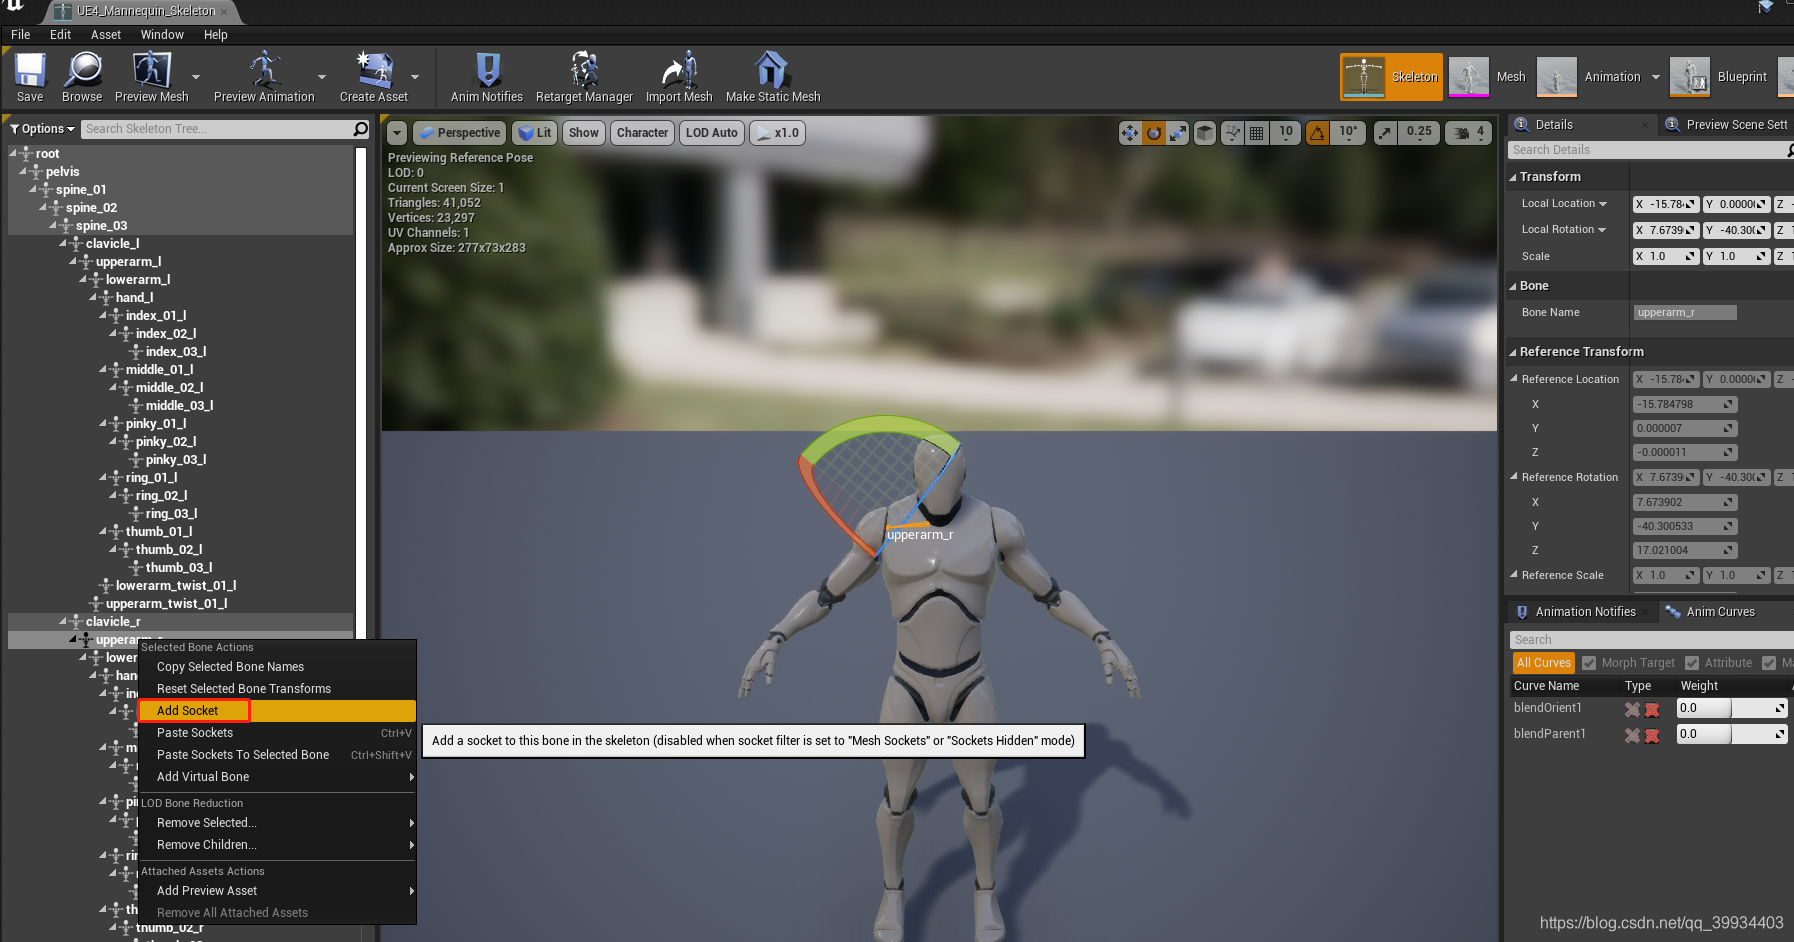This screenshot has width=1794, height=942.
Task: Toggle the Attribute curve filter
Action: [x=1692, y=662]
